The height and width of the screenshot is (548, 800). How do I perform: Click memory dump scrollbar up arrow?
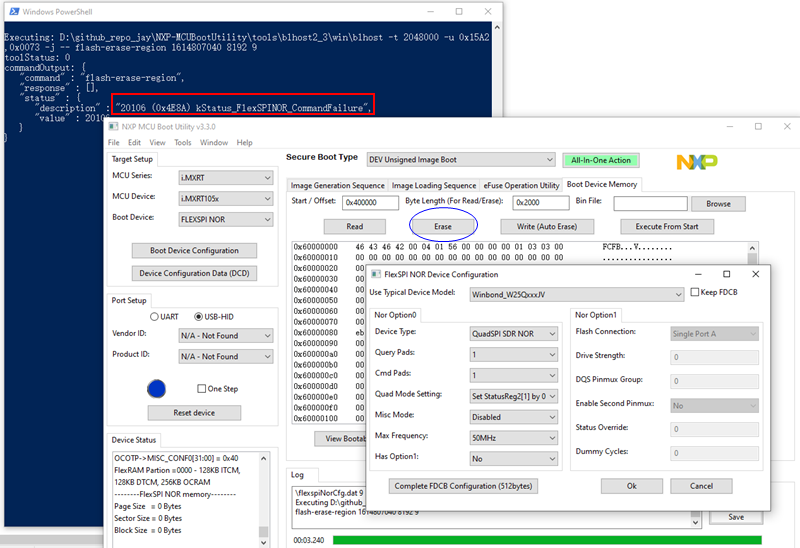tap(752, 248)
